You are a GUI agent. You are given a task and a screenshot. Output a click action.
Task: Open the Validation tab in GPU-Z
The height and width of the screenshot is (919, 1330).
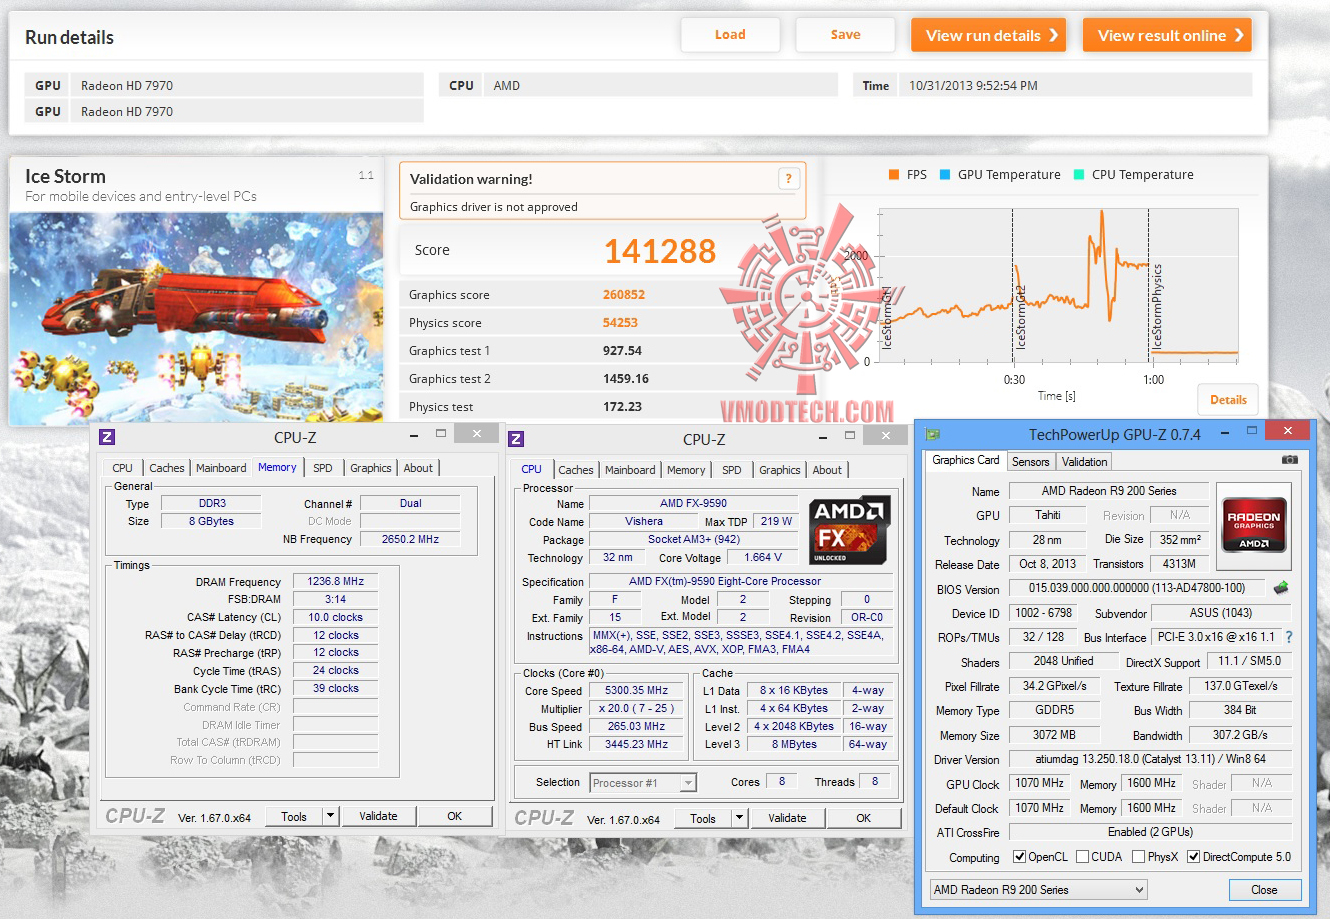pos(1084,462)
